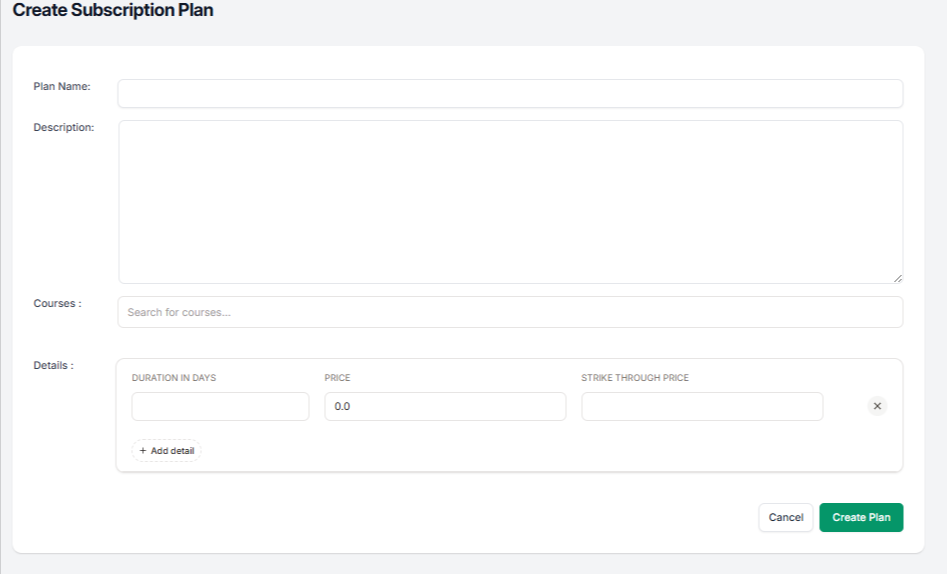Click the DURATION IN DAYS column header
Image resolution: width=947 pixels, height=574 pixels.
174,378
